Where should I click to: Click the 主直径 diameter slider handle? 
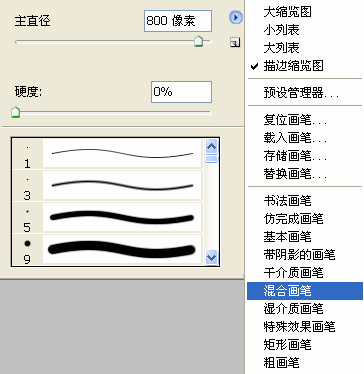198,41
